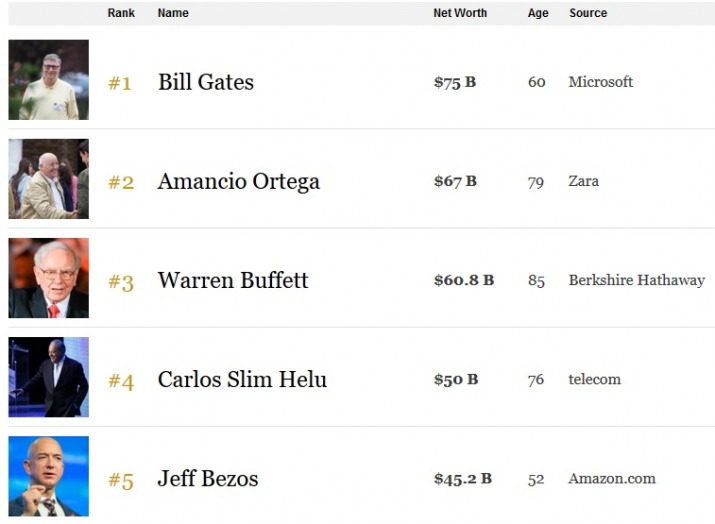The image size is (715, 524).
Task: Open the Carlos Slim Helu profile link
Action: (x=242, y=379)
